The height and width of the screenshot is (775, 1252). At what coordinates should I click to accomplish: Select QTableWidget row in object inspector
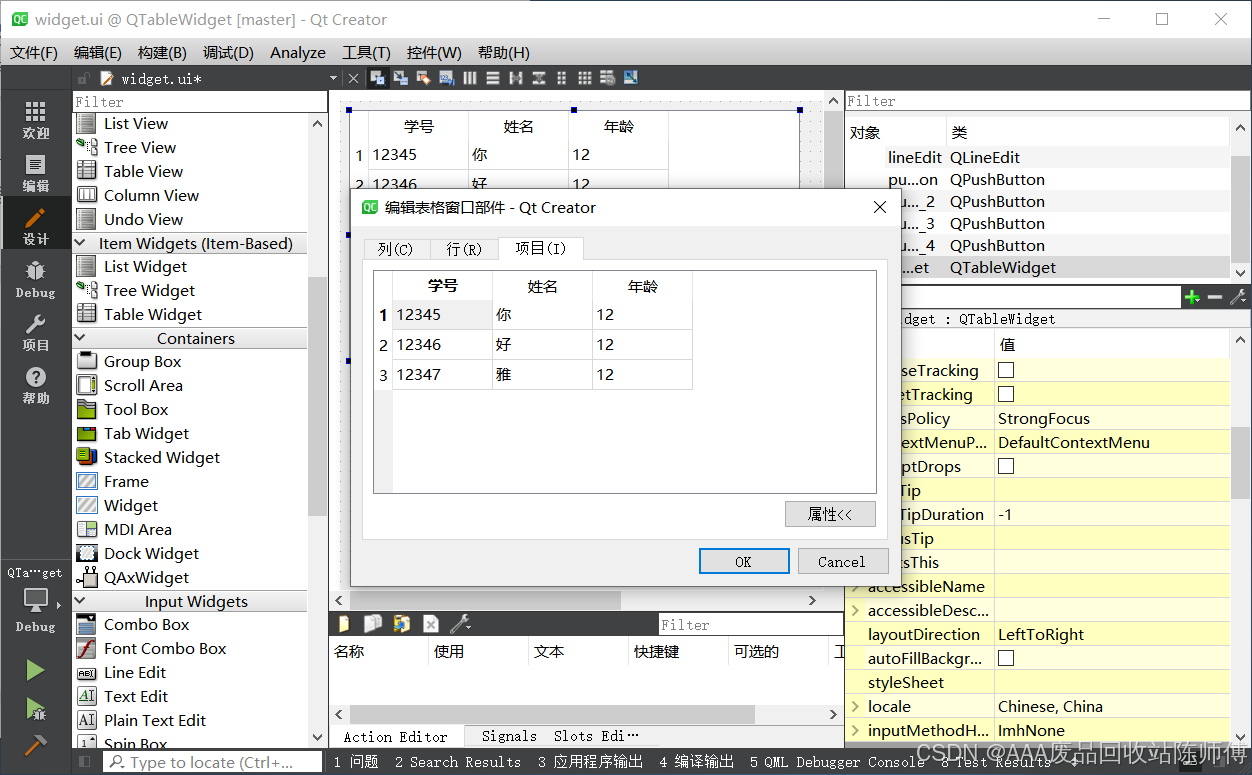click(1037, 267)
